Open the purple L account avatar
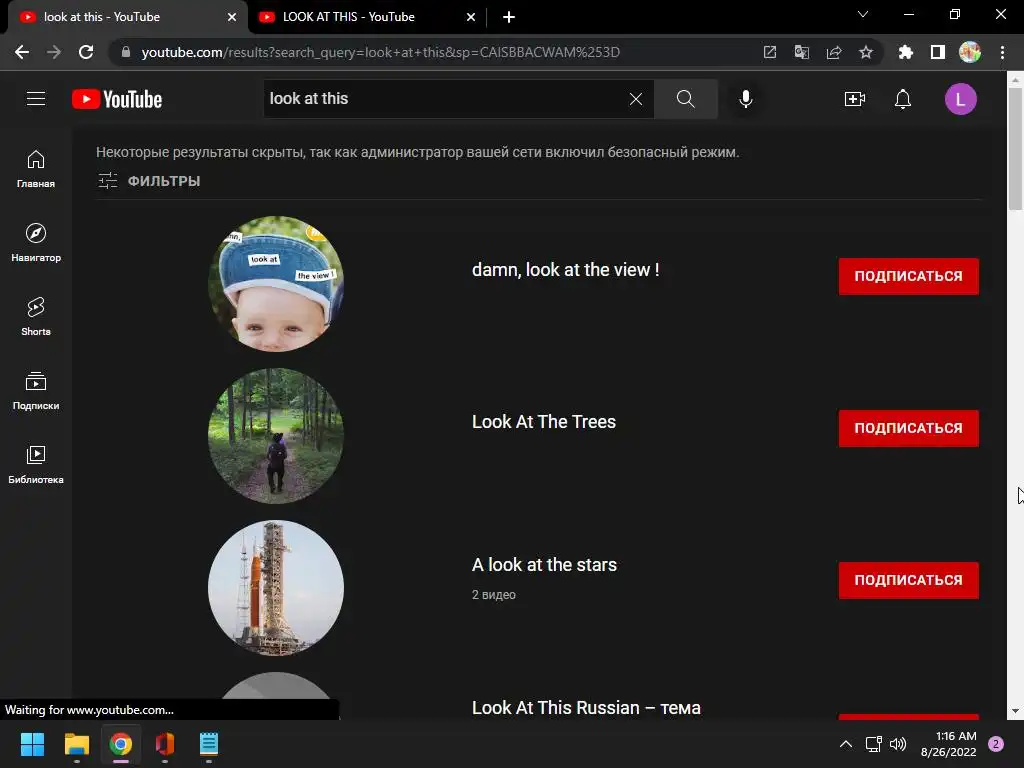This screenshot has height=768, width=1024. coord(961,99)
